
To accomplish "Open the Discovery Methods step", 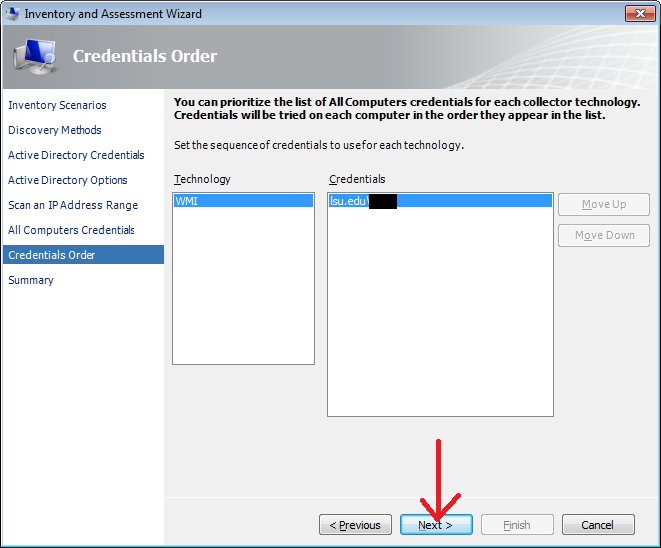I will click(x=55, y=130).
